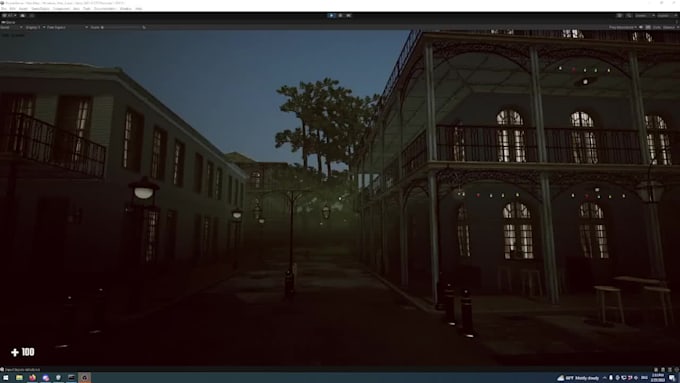The height and width of the screenshot is (383, 680).
Task: Click the console message in status bar
Action: tap(22, 370)
